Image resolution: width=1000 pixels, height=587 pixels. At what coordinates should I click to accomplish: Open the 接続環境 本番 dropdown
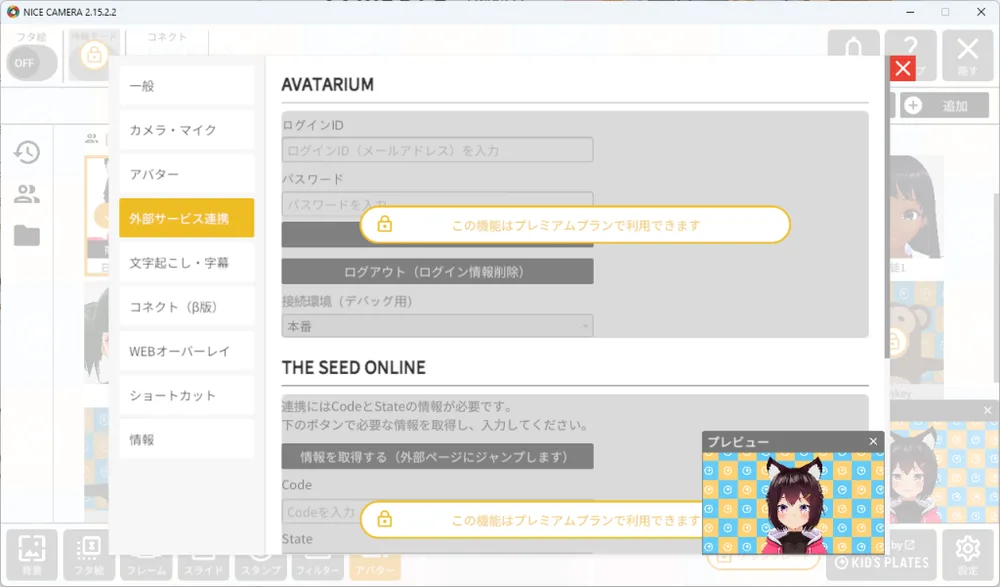[438, 326]
